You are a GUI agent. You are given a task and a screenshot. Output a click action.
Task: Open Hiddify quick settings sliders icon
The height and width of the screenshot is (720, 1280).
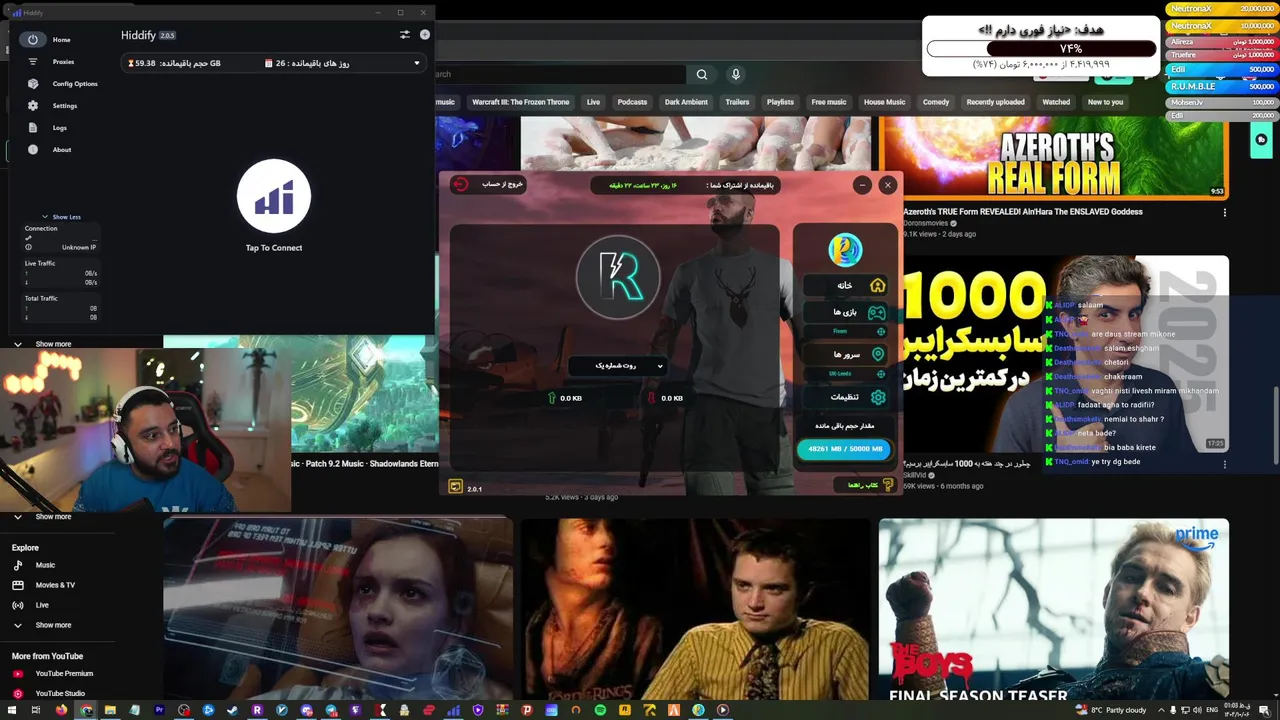(404, 34)
